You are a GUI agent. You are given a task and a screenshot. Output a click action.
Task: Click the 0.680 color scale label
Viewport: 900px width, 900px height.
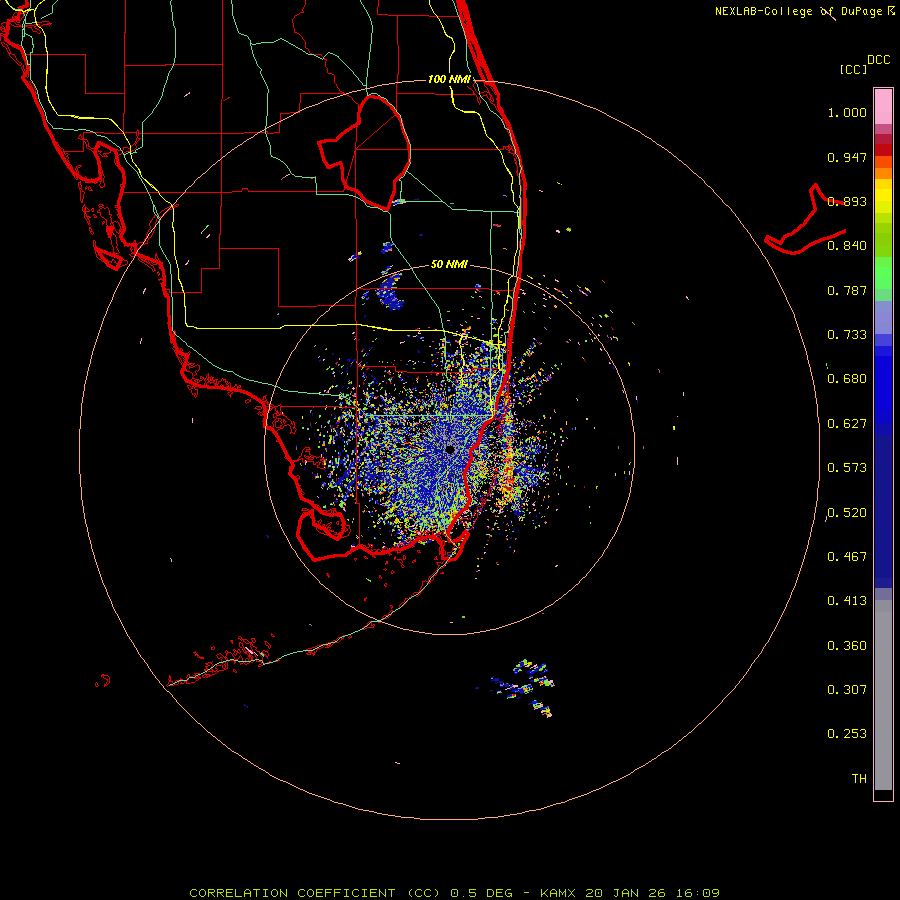click(x=847, y=379)
